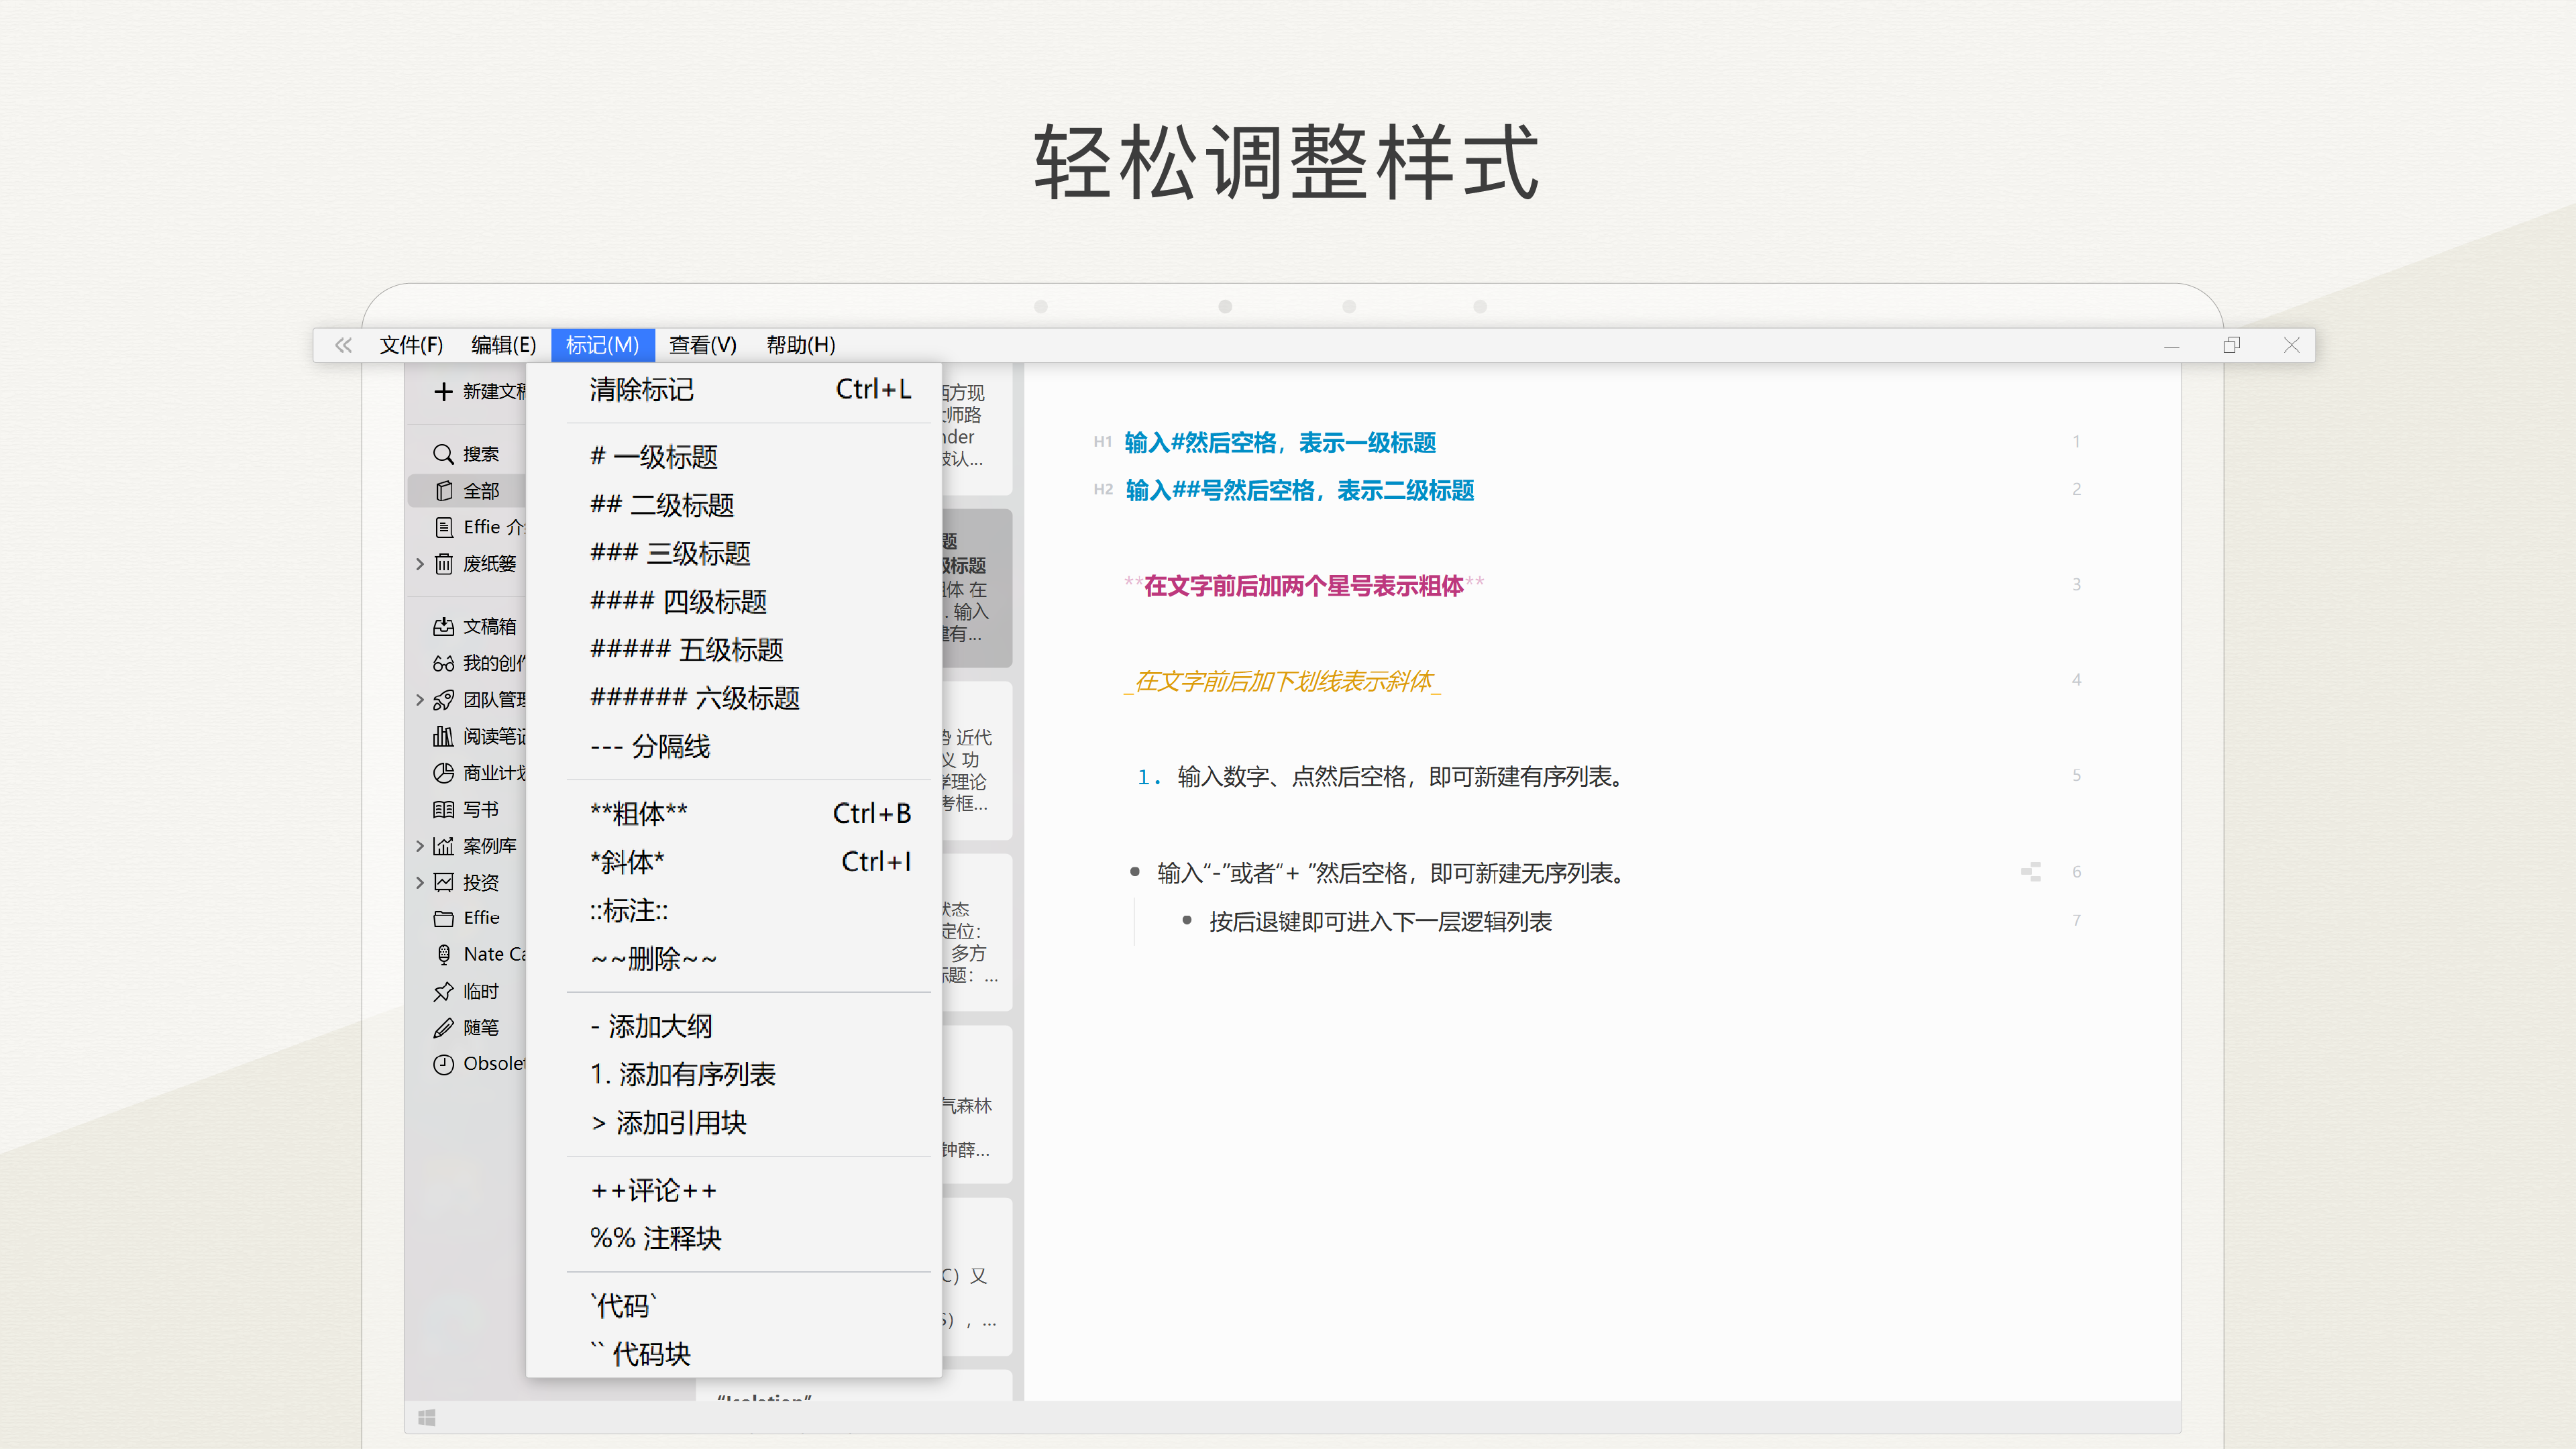Expand the 废纸篓 tree item
The width and height of the screenshot is (2576, 1449).
pyautogui.click(x=419, y=563)
